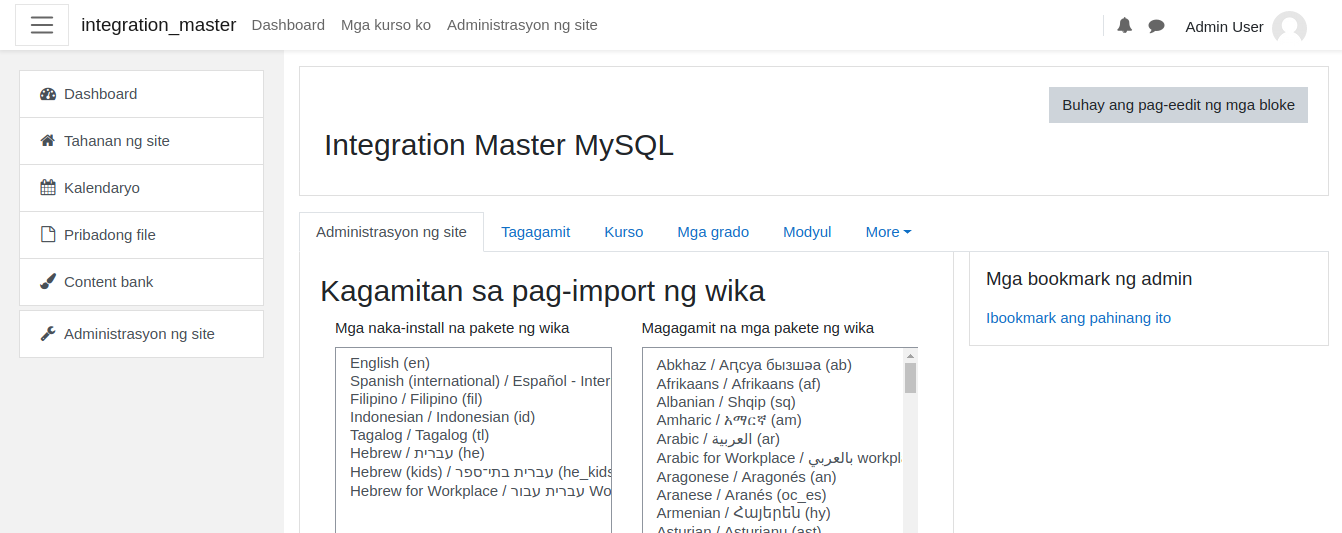Select Abkhaz (ab) in available packs
The image size is (1342, 533).
tap(773, 365)
